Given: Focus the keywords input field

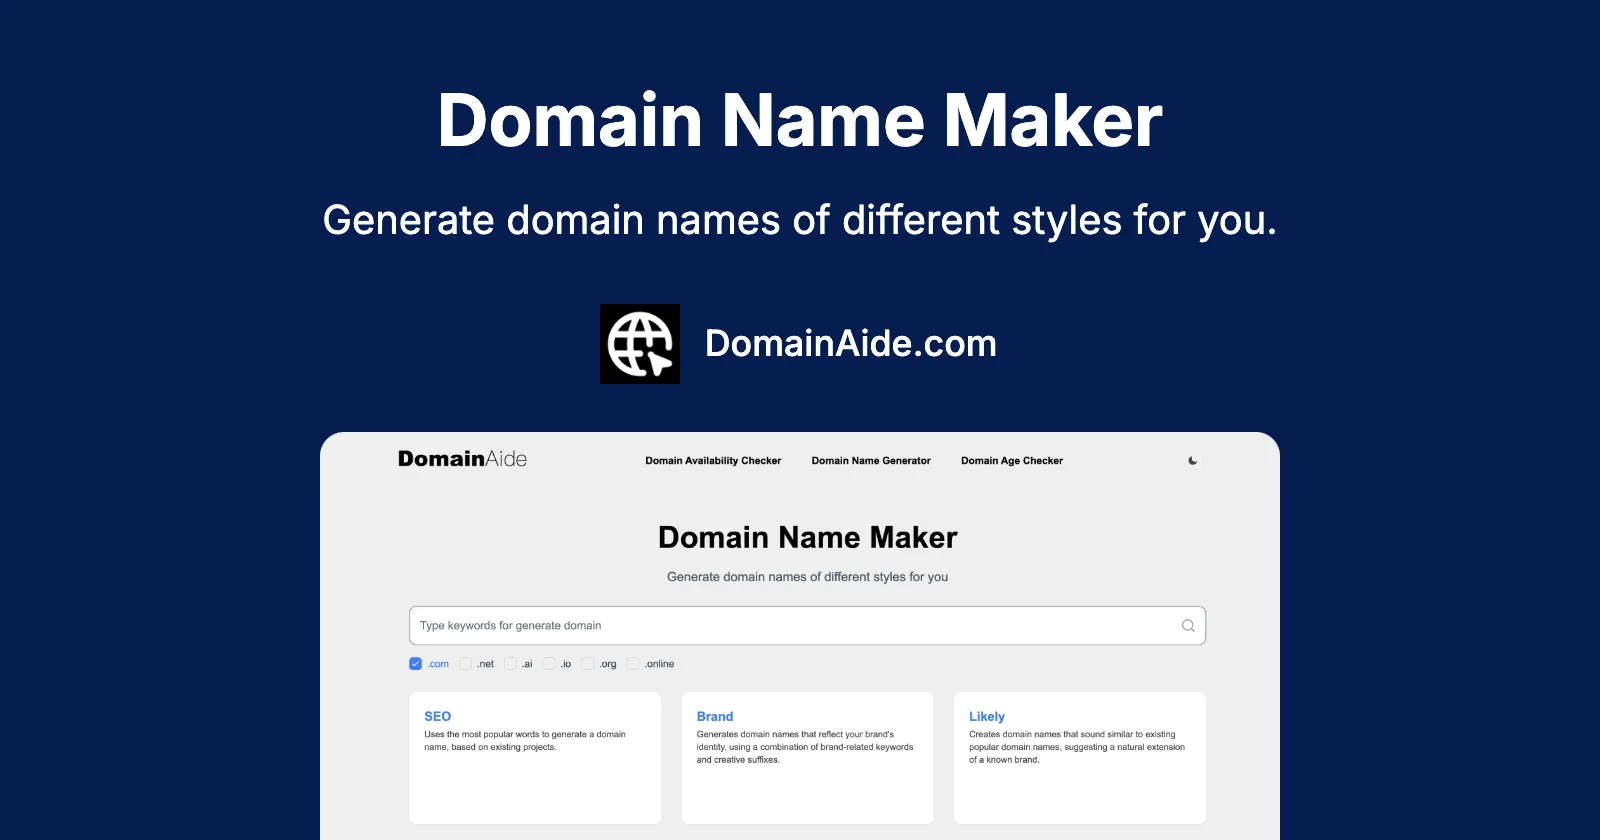Looking at the screenshot, I should (x=790, y=626).
